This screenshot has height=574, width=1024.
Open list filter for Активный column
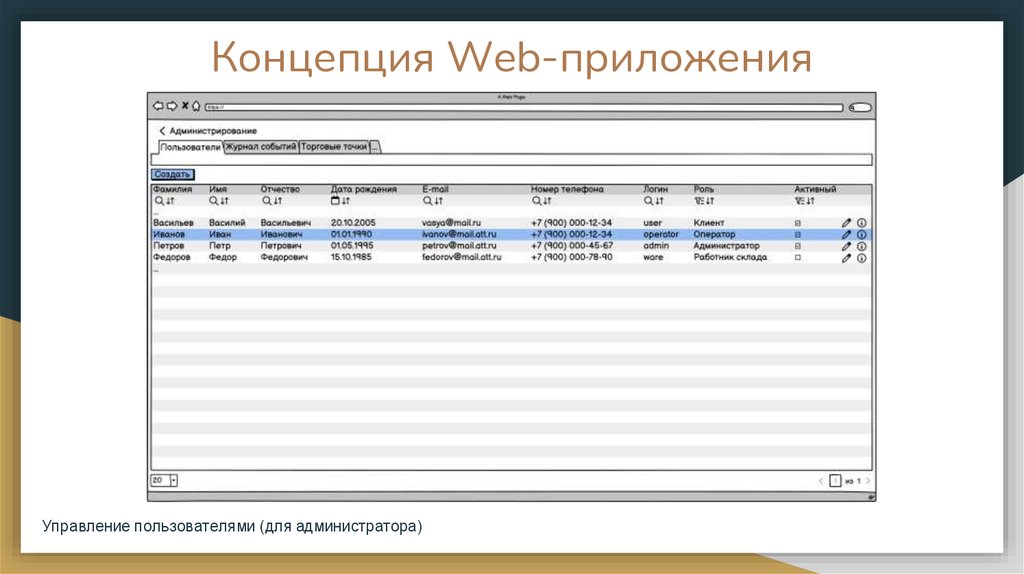(799, 201)
